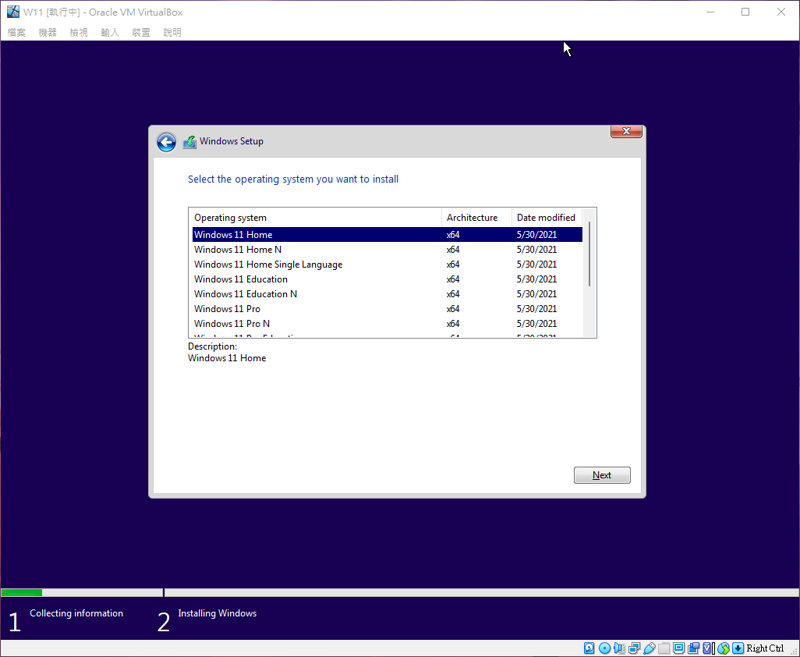Click the Installing Windows step label
The width and height of the screenshot is (800, 657).
click(x=217, y=613)
